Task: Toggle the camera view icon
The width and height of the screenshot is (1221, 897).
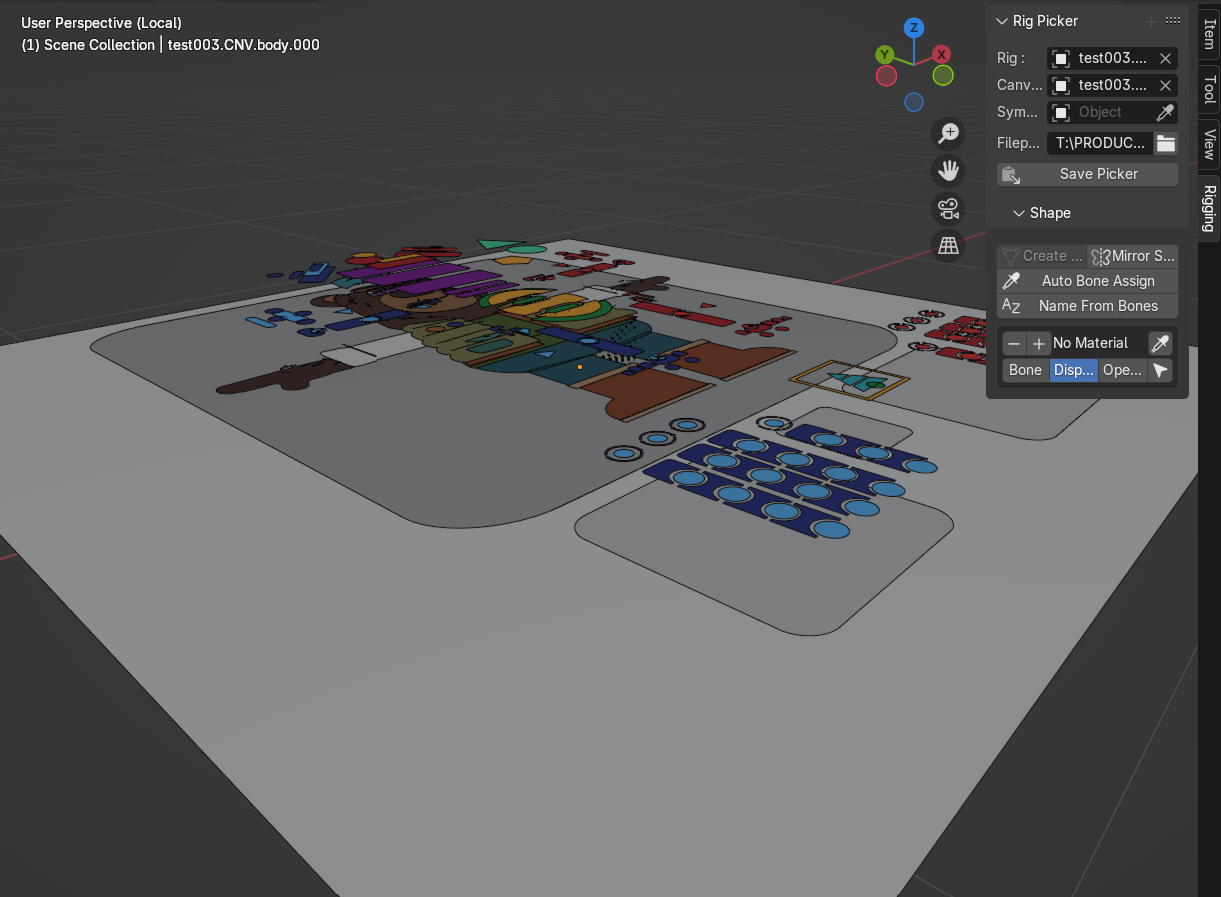Action: [948, 209]
